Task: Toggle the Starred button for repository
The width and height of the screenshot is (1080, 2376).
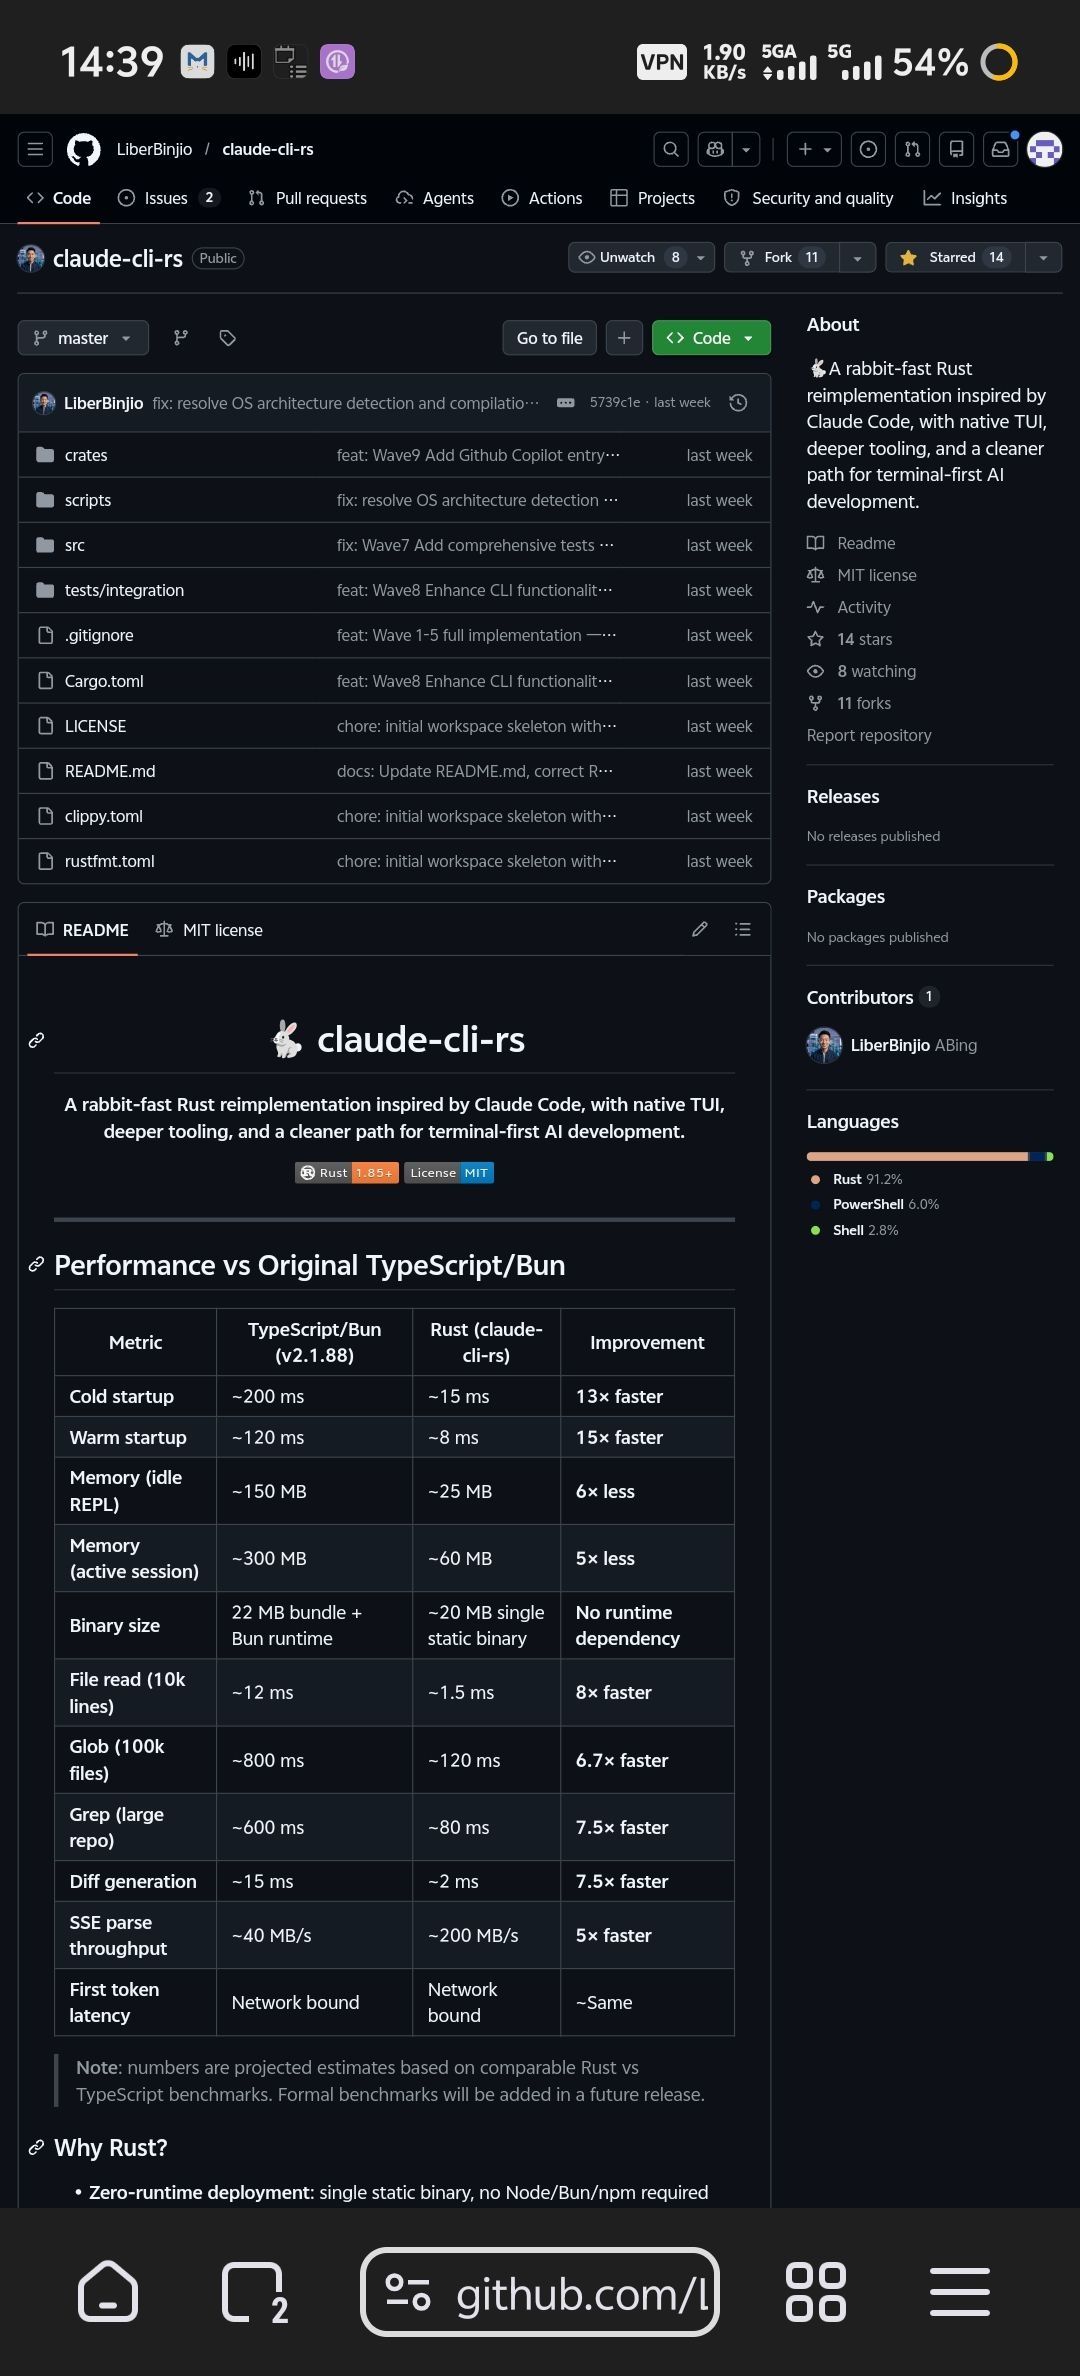Action: [951, 257]
